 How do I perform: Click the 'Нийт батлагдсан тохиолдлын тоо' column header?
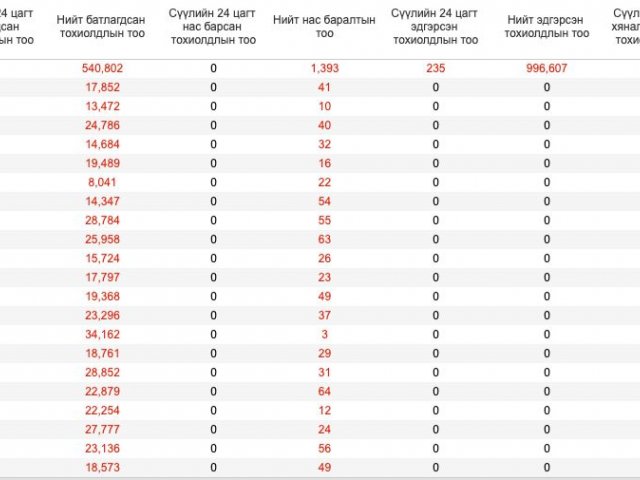[101, 27]
